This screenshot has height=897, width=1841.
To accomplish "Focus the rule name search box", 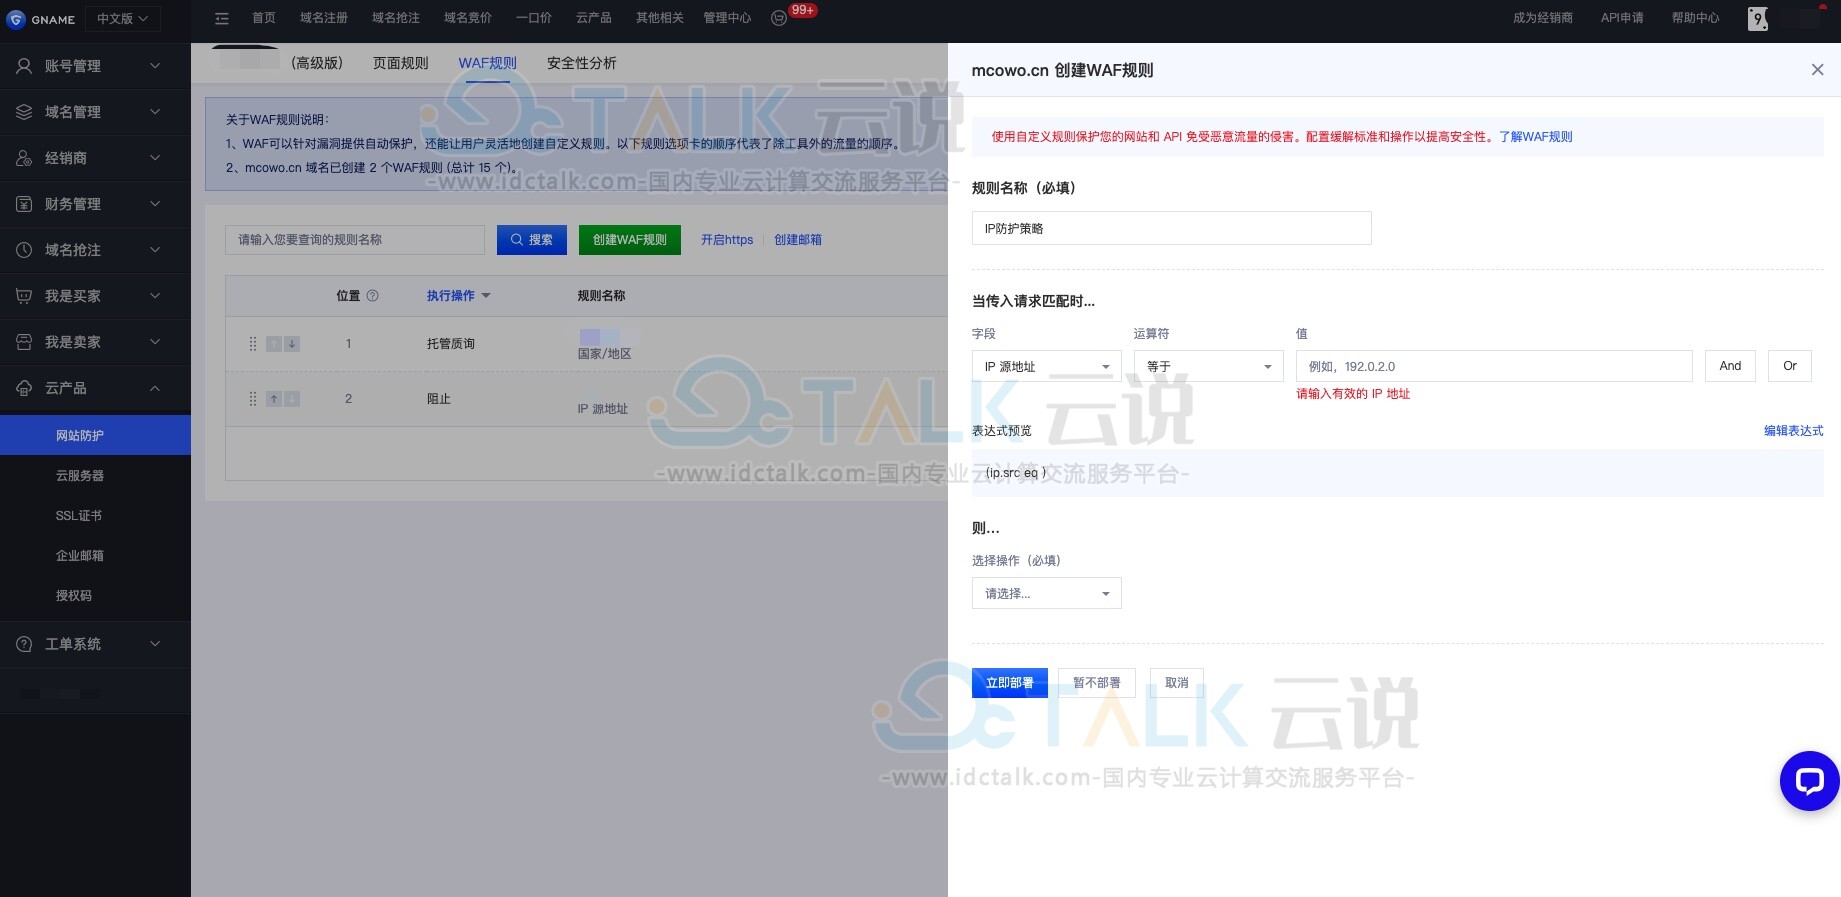I will [x=355, y=240].
